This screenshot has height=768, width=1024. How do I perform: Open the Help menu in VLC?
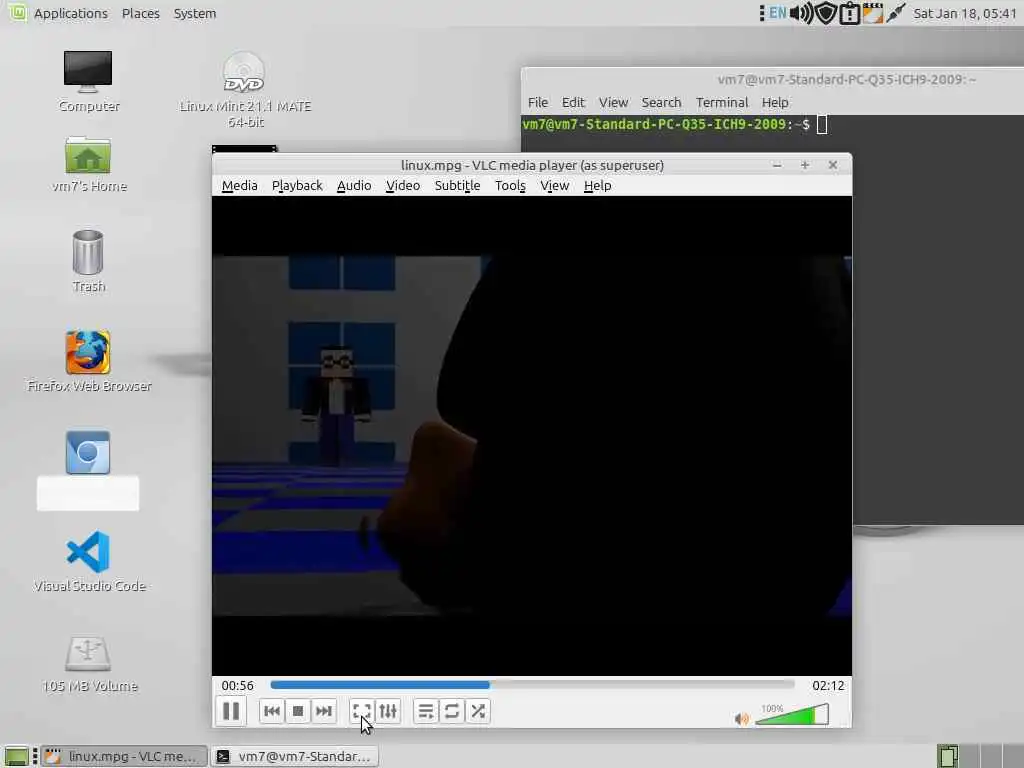pyautogui.click(x=598, y=185)
